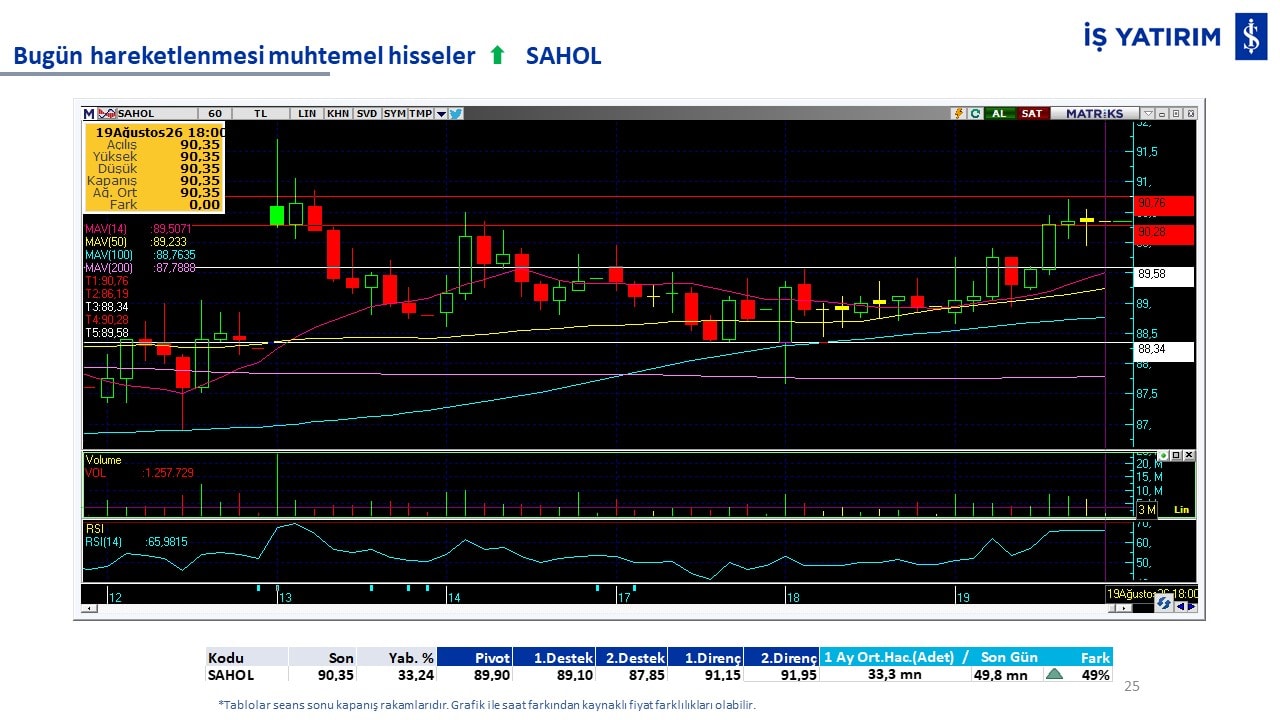This screenshot has height=720, width=1280.
Task: Toggle the Lin scale label in Volume panel
Action: click(1181, 509)
